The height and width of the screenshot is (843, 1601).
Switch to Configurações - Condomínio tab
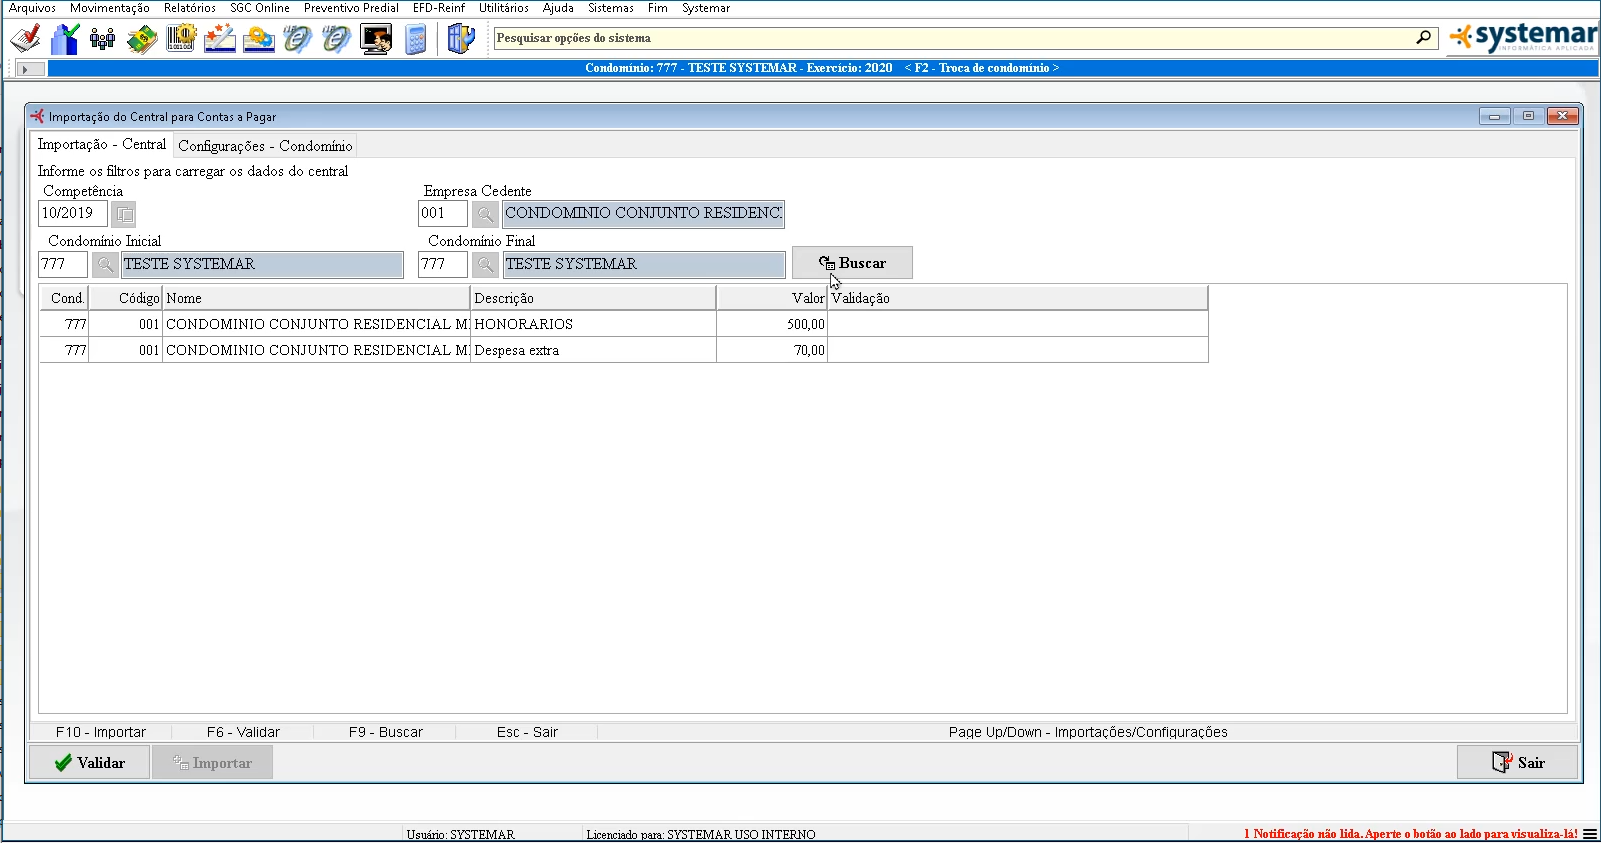click(265, 146)
